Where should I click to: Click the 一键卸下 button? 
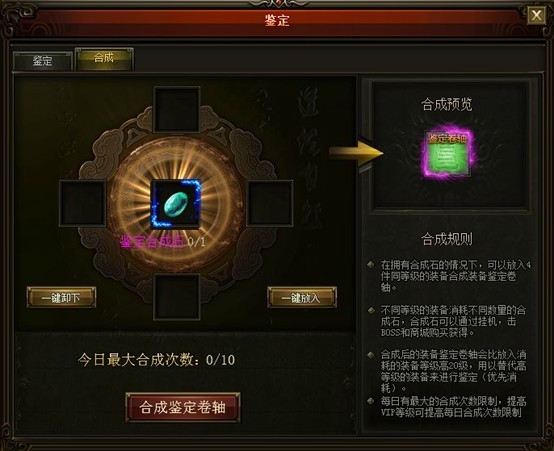tap(61, 297)
